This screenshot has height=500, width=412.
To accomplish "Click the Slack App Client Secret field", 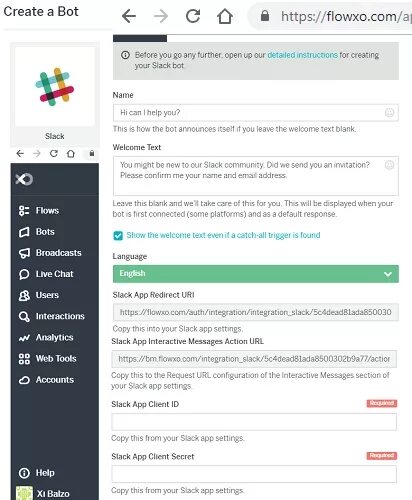I will [x=254, y=474].
